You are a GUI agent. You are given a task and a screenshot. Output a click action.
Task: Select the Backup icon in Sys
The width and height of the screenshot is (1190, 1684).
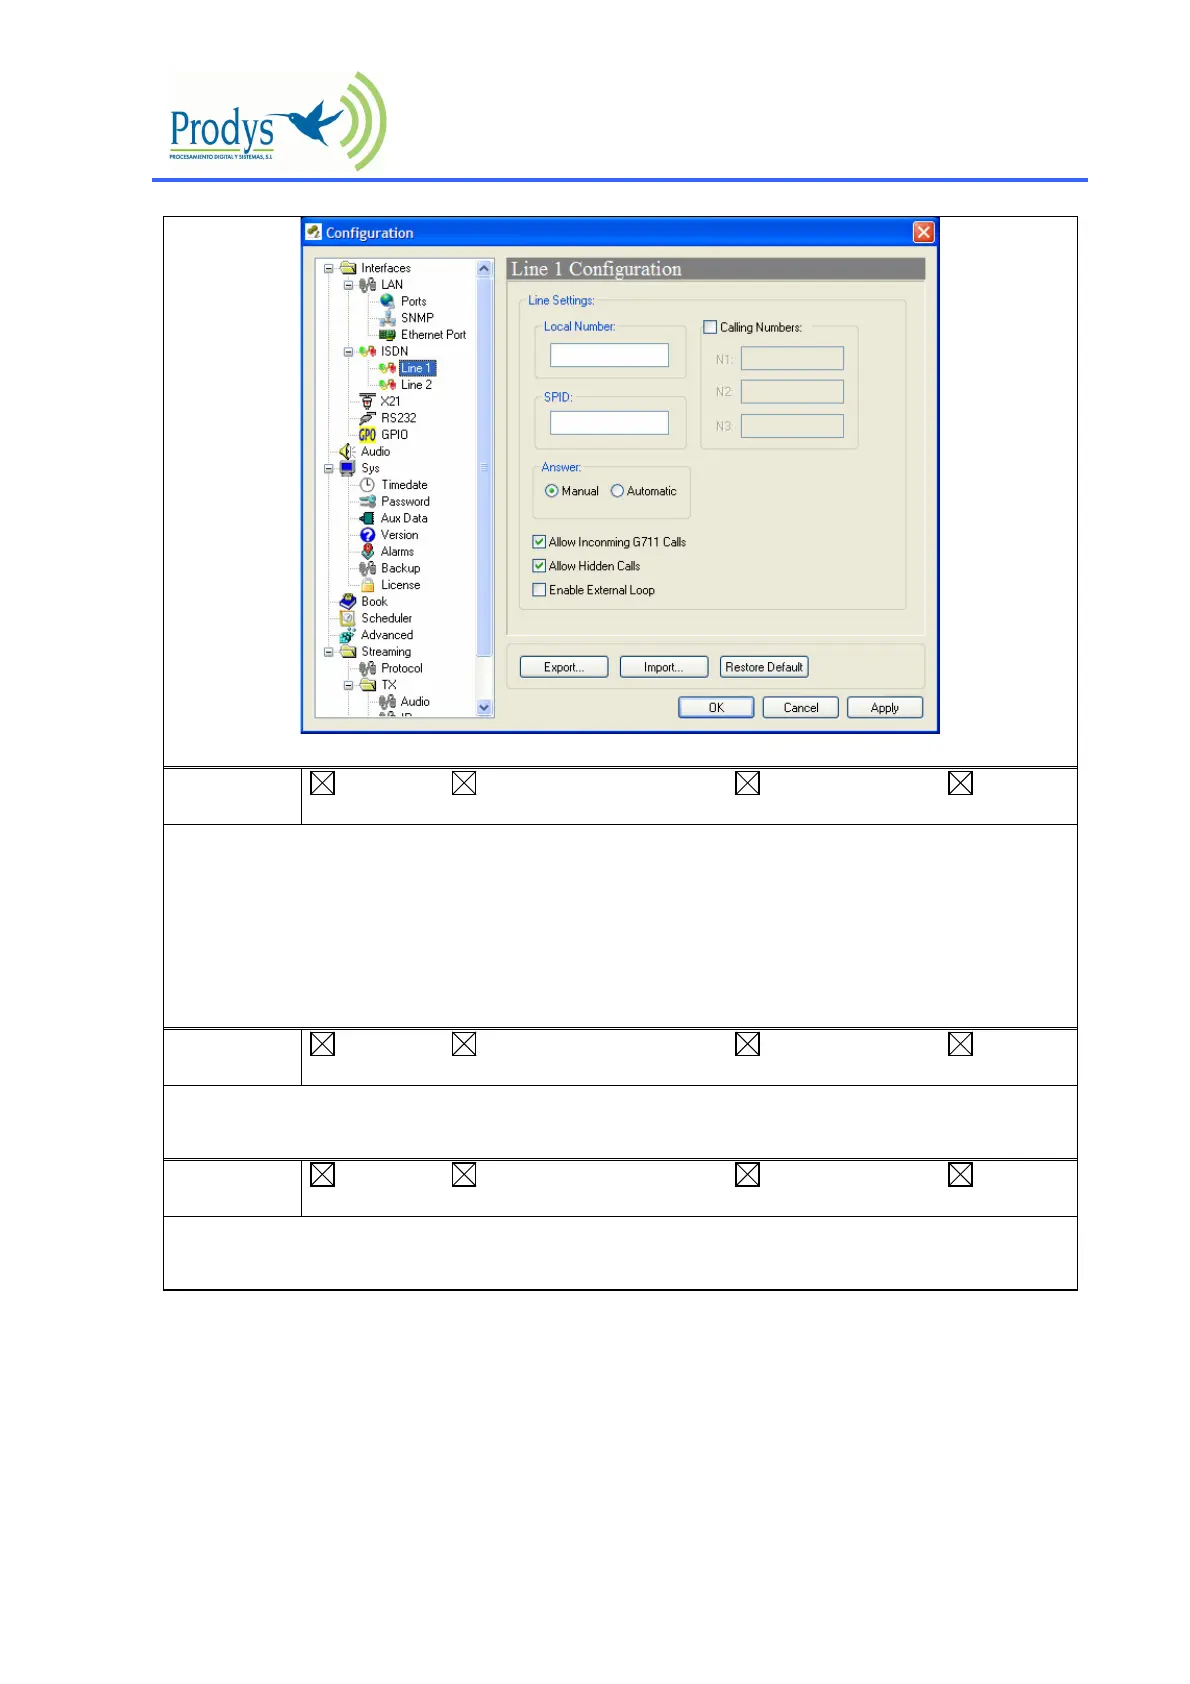pyautogui.click(x=367, y=568)
